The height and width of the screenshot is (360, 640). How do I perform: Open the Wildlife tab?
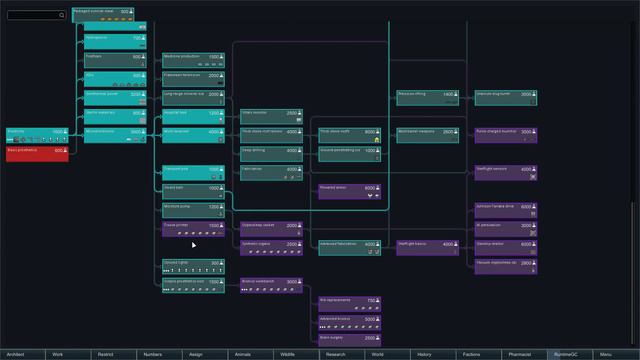point(297,355)
